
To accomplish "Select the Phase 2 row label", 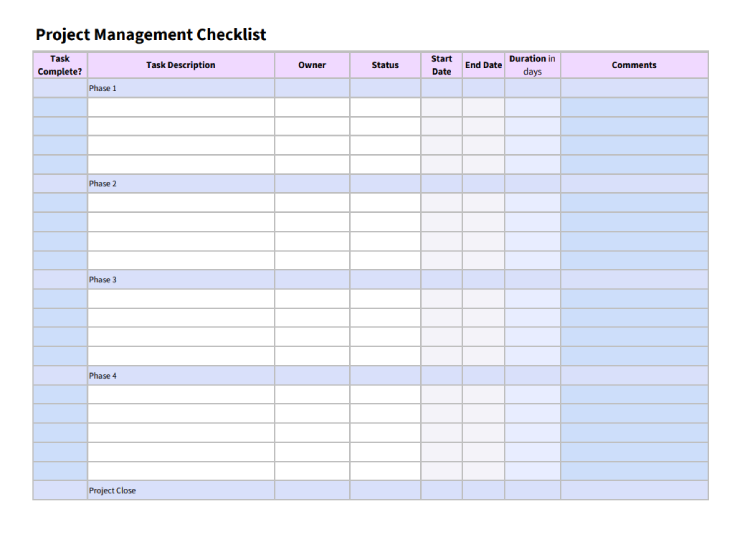I will click(103, 184).
